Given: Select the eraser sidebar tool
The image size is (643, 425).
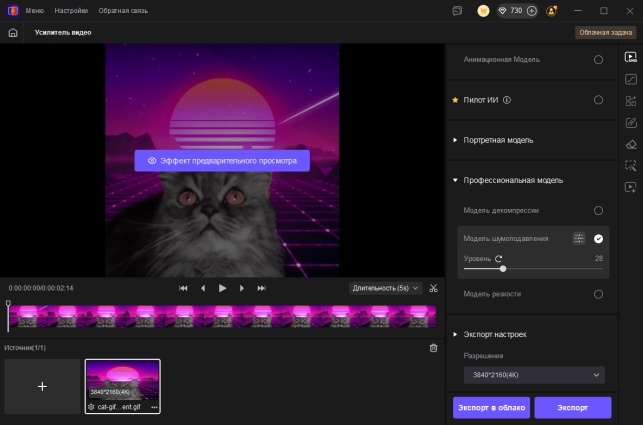Looking at the screenshot, I should coord(631,144).
